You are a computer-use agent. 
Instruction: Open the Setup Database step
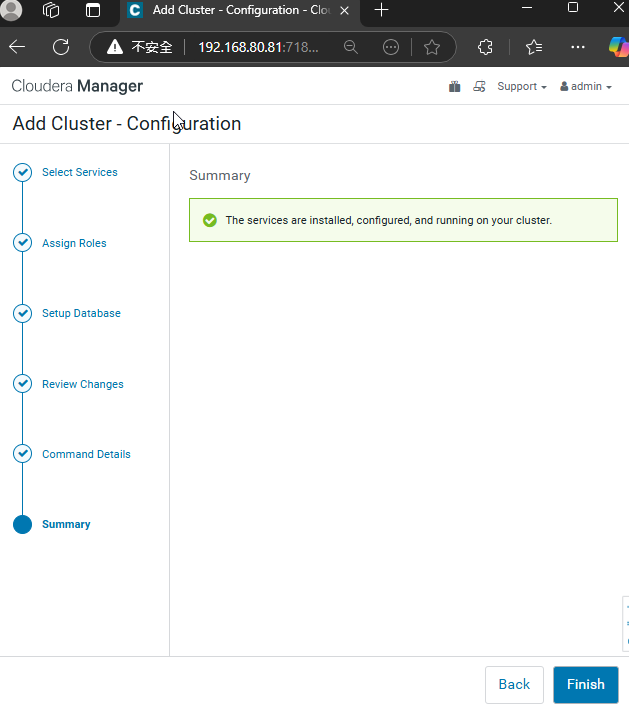(x=82, y=313)
